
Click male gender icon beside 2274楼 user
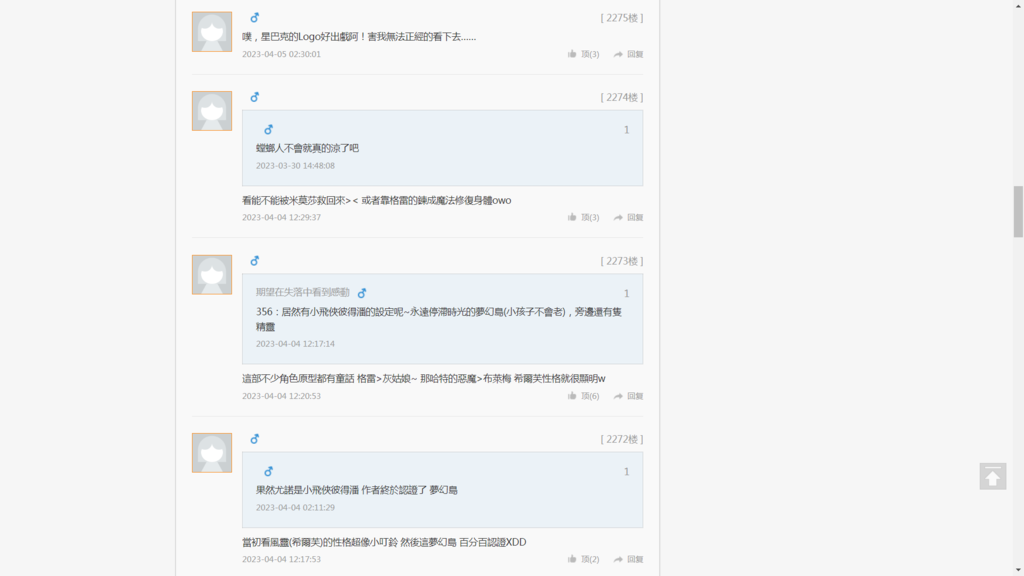click(255, 97)
